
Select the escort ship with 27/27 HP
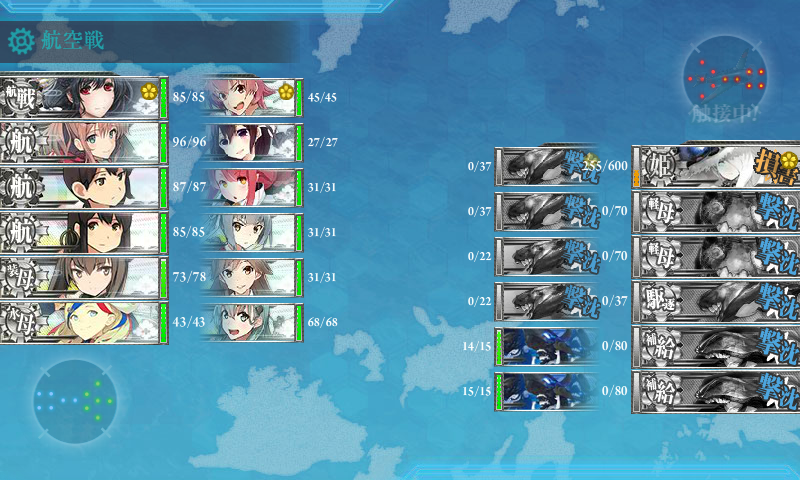tap(253, 143)
